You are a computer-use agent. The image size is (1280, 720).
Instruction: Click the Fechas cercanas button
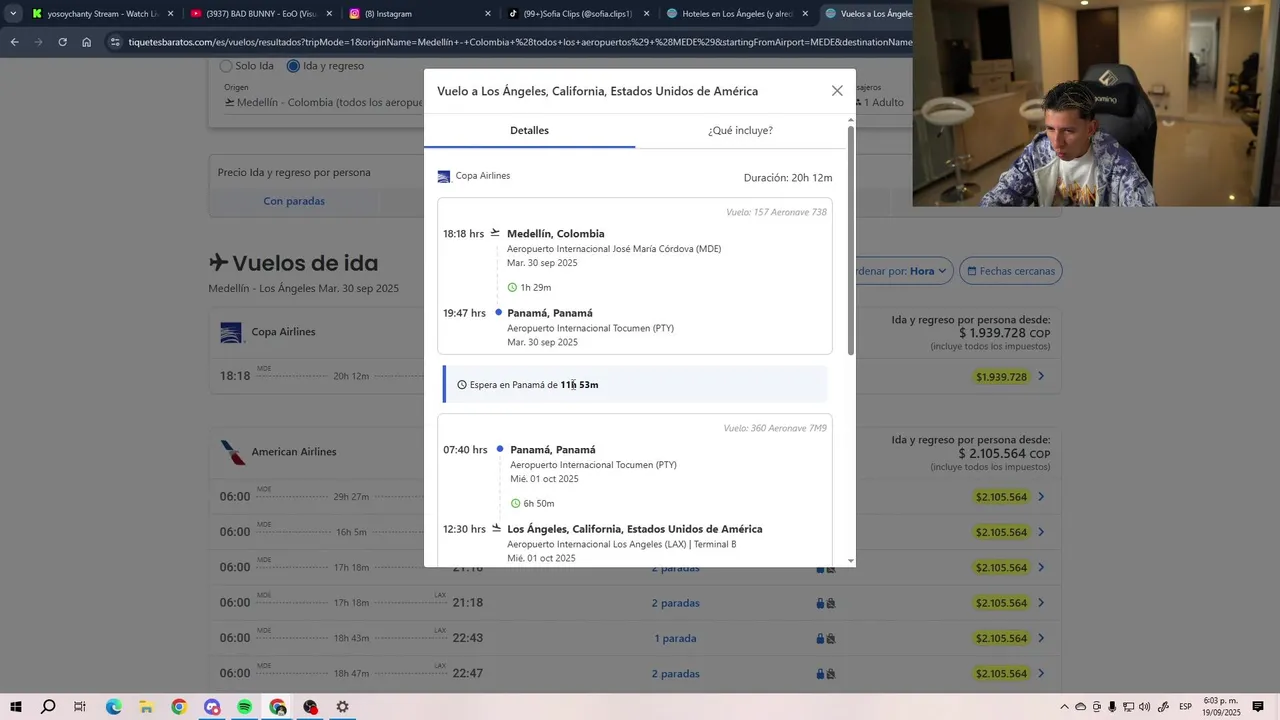coord(1010,271)
